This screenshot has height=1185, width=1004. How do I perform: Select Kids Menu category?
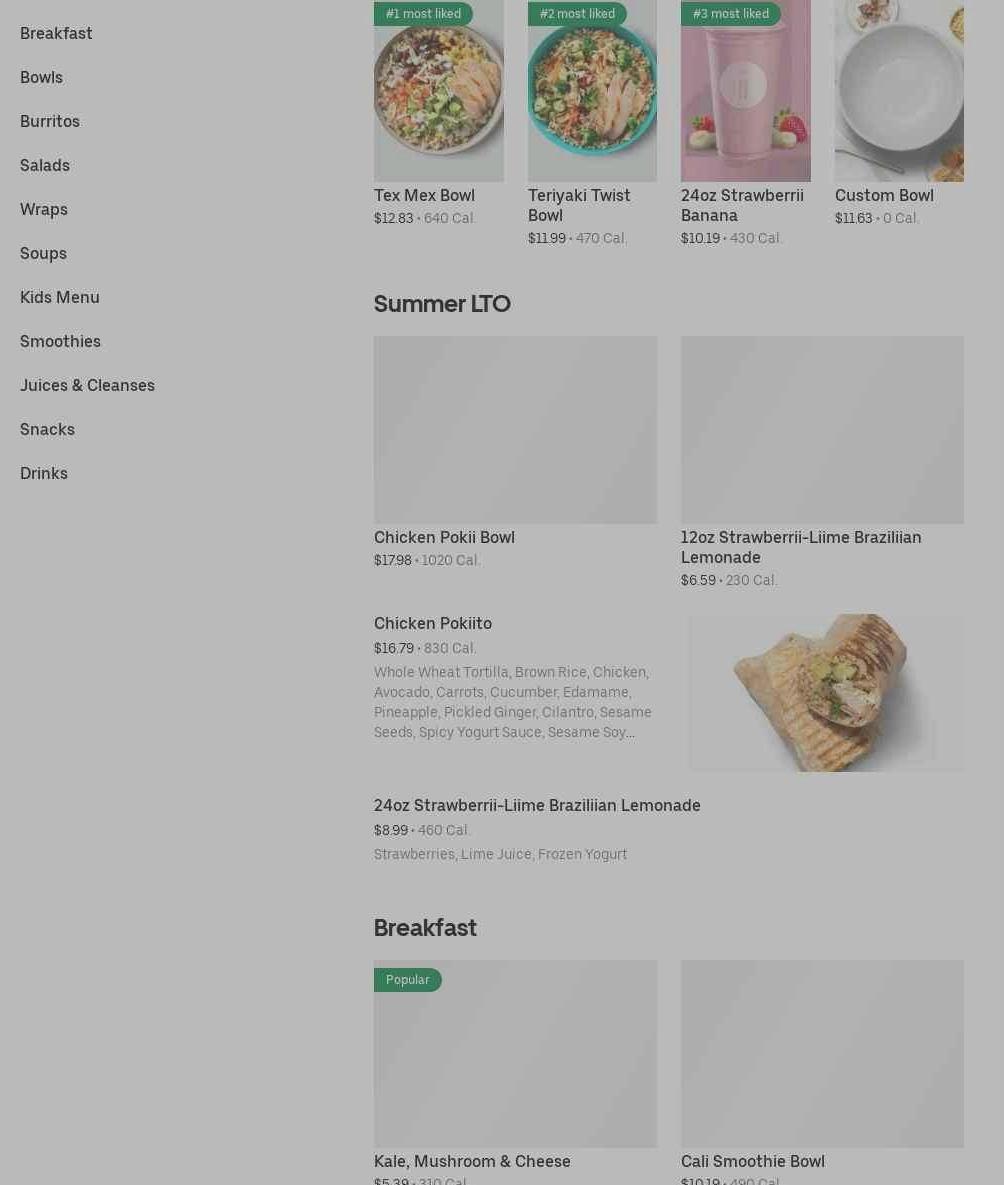point(60,297)
